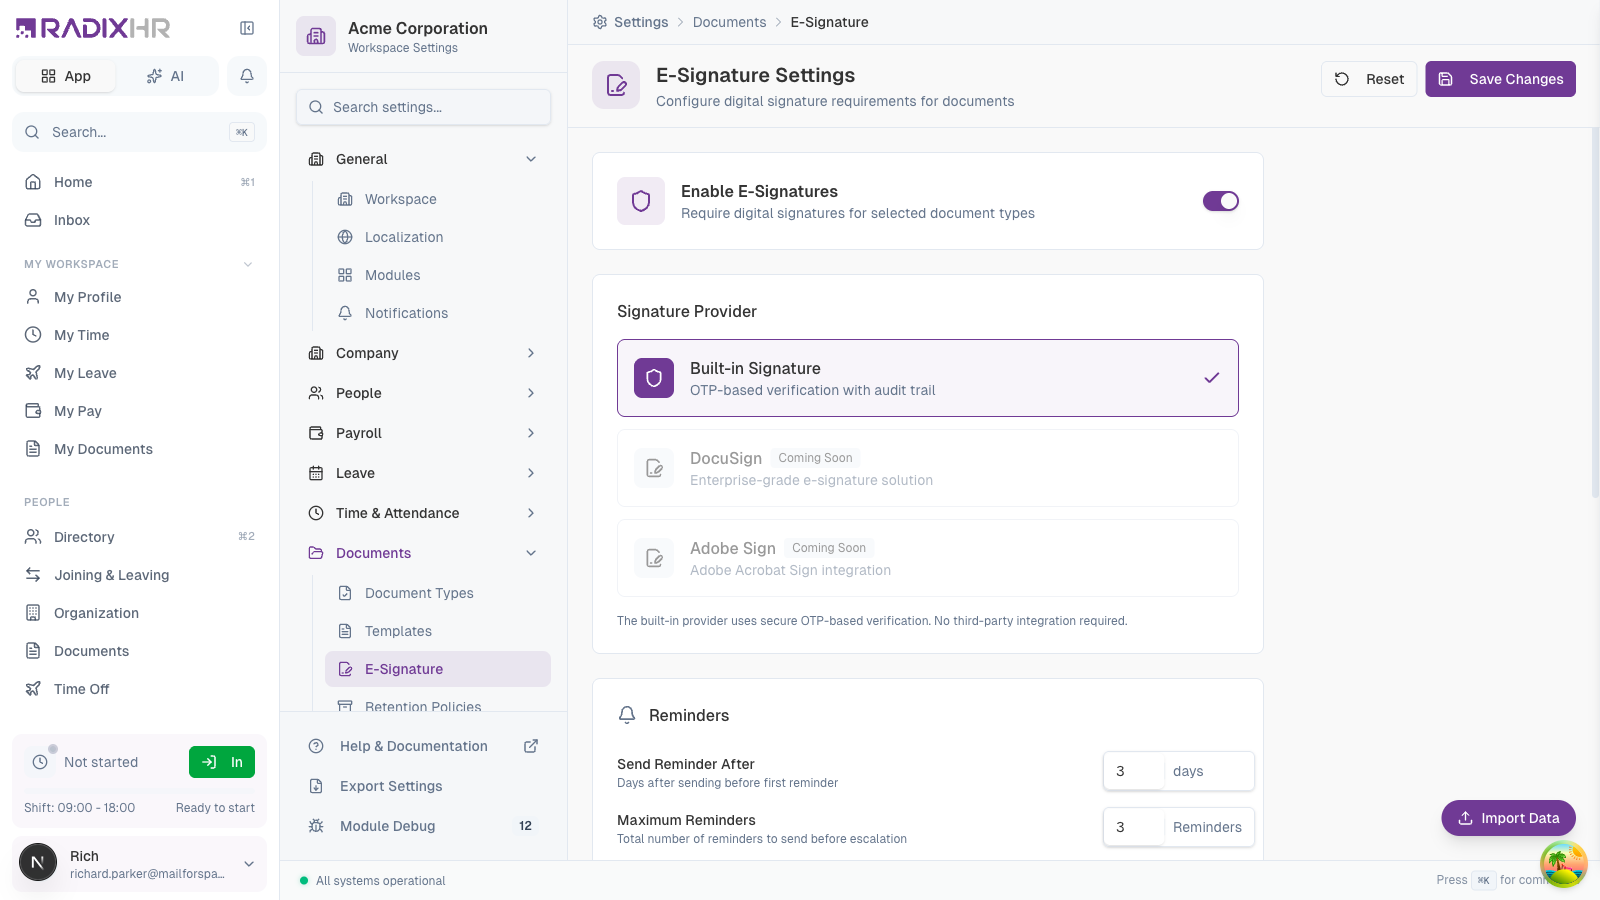The height and width of the screenshot is (900, 1600).
Task: Open external link icon beside Help & Documentation
Action: pyautogui.click(x=531, y=746)
